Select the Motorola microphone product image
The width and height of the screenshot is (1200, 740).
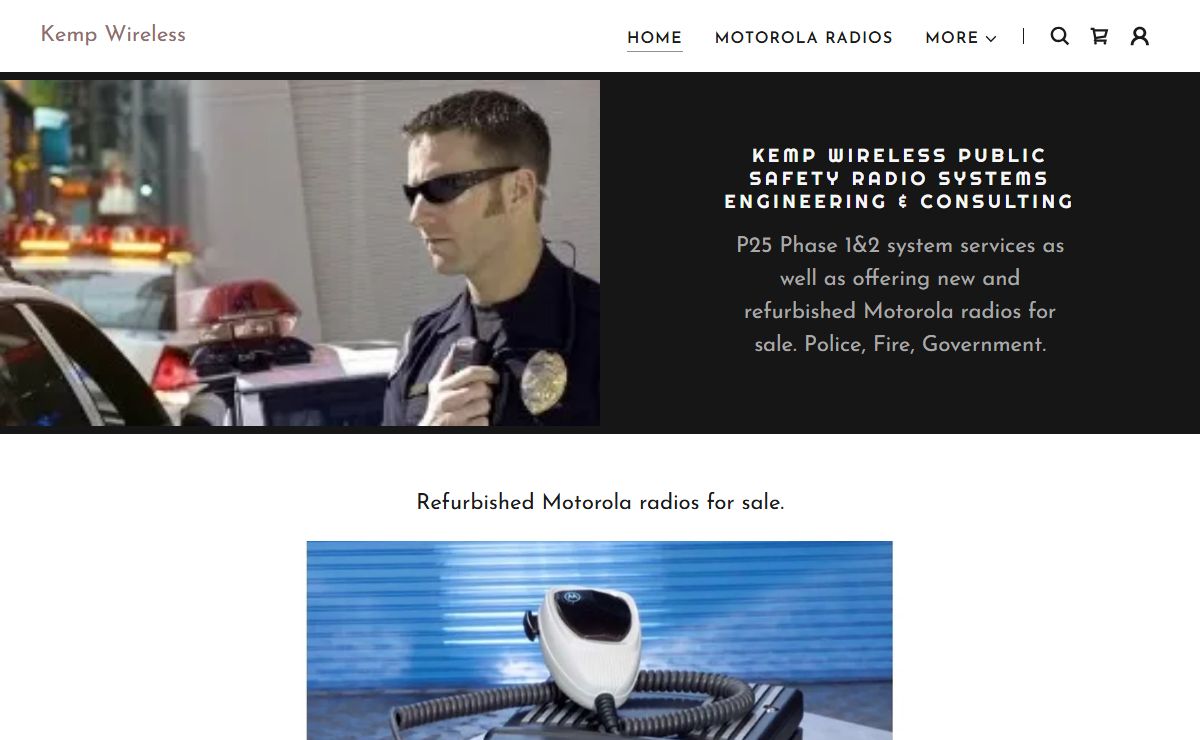coord(599,640)
